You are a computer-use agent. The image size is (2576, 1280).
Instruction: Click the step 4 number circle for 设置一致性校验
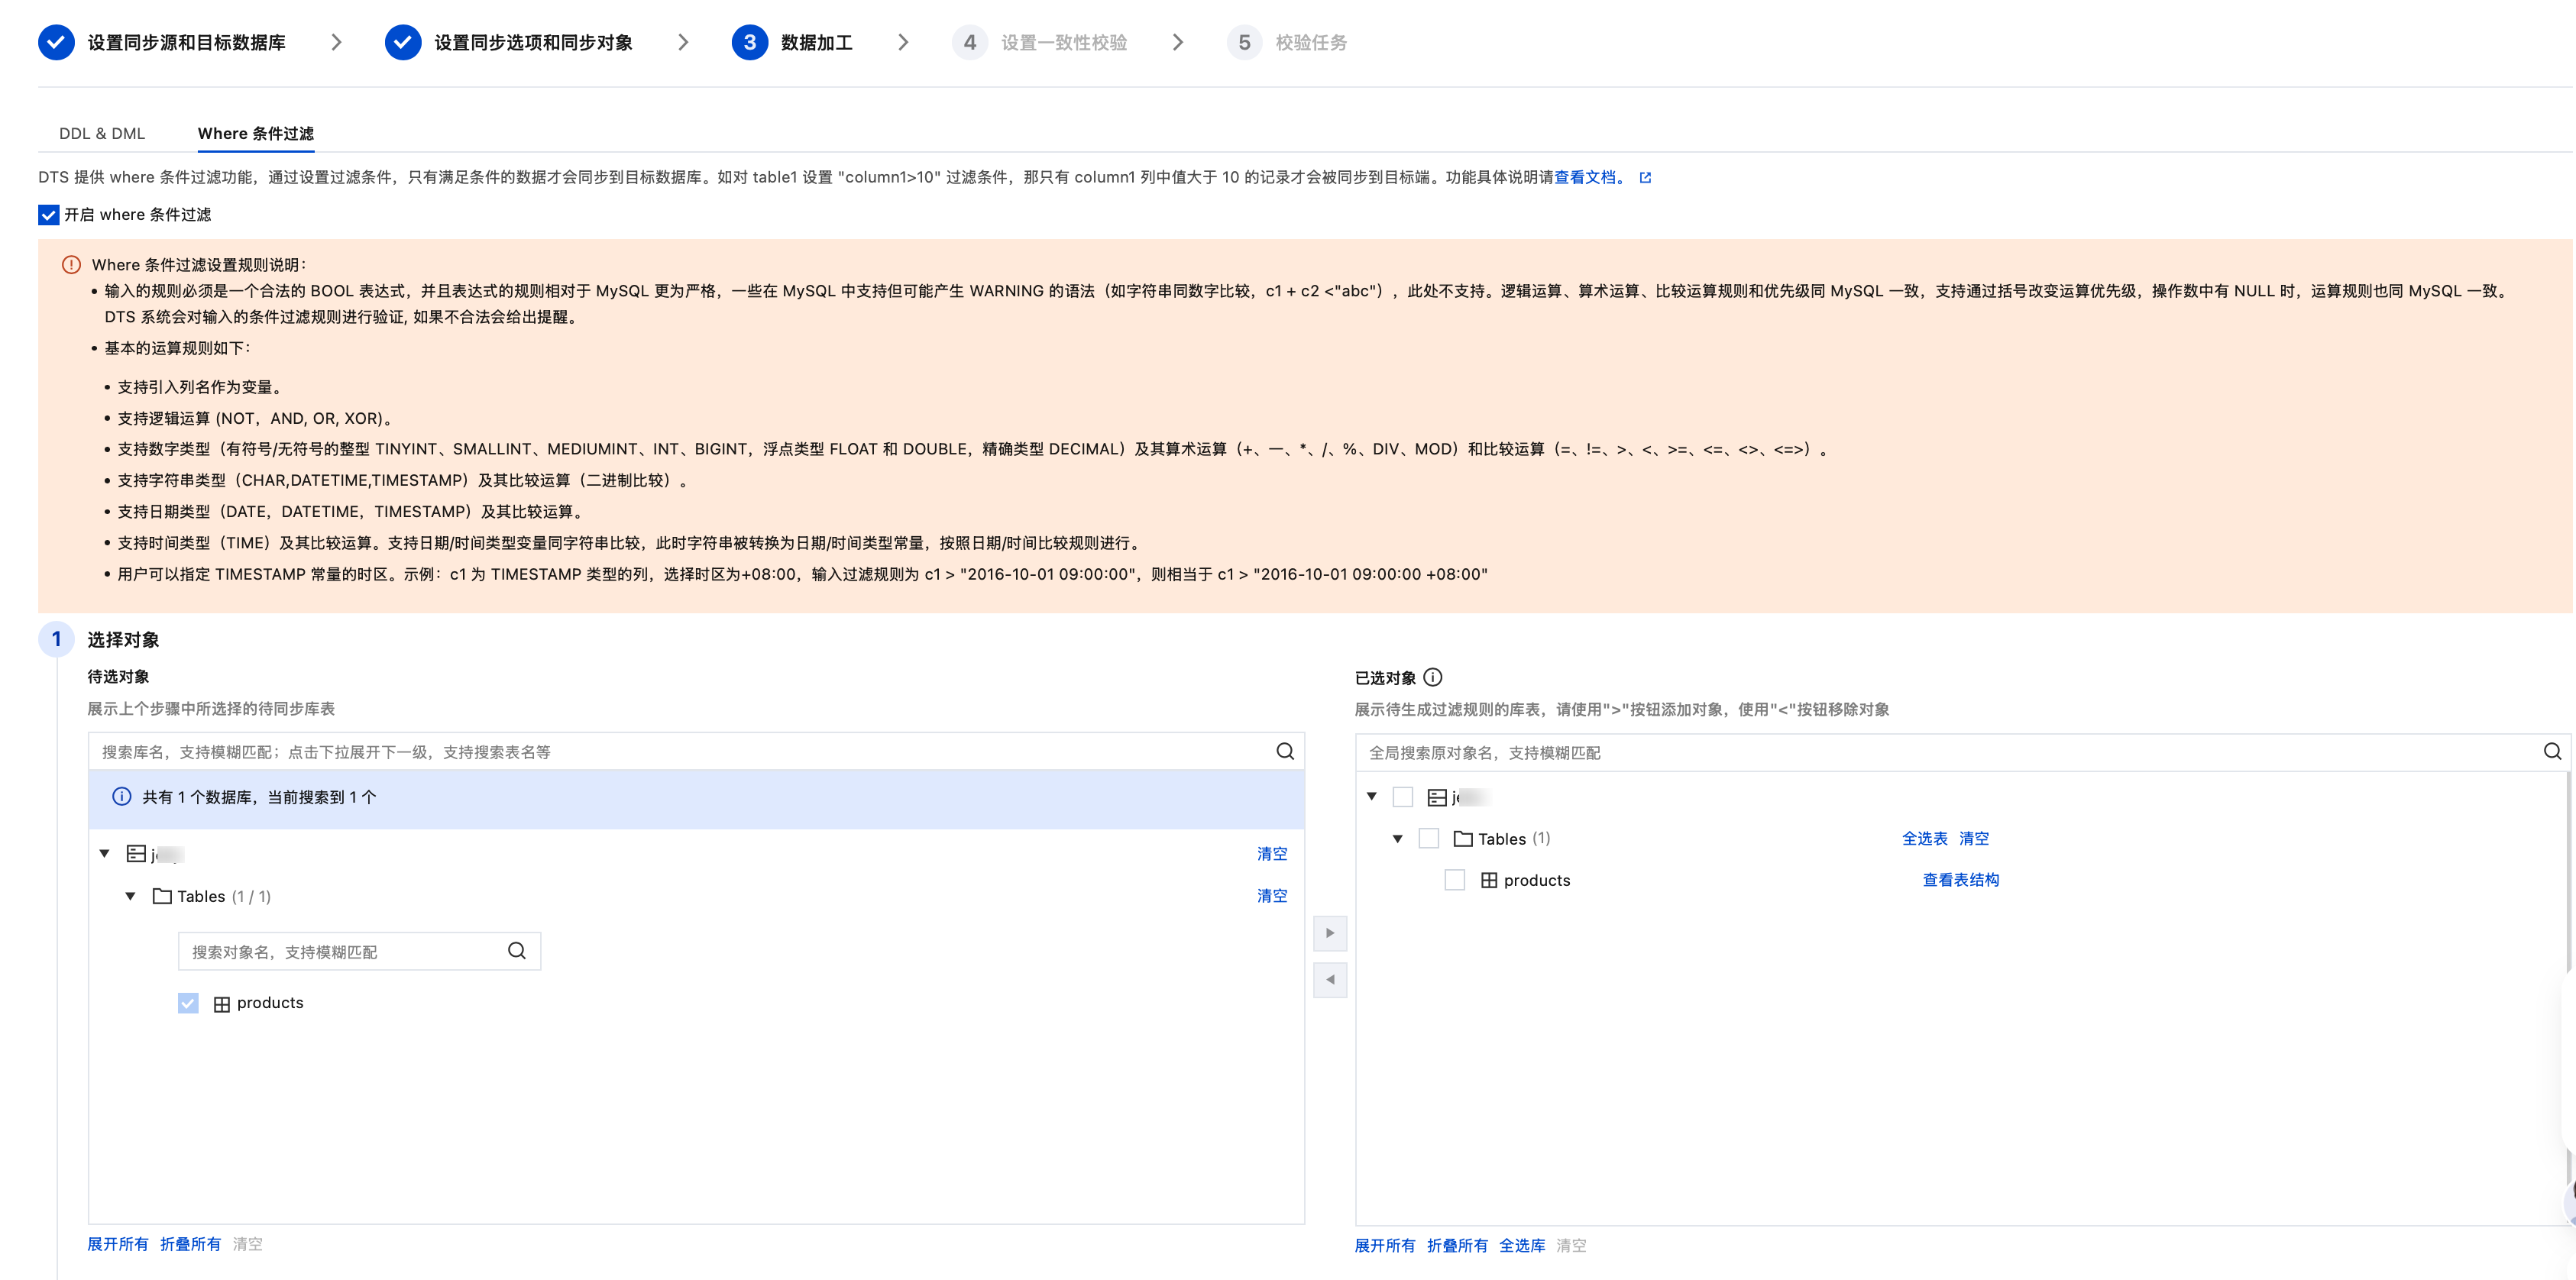(969, 42)
